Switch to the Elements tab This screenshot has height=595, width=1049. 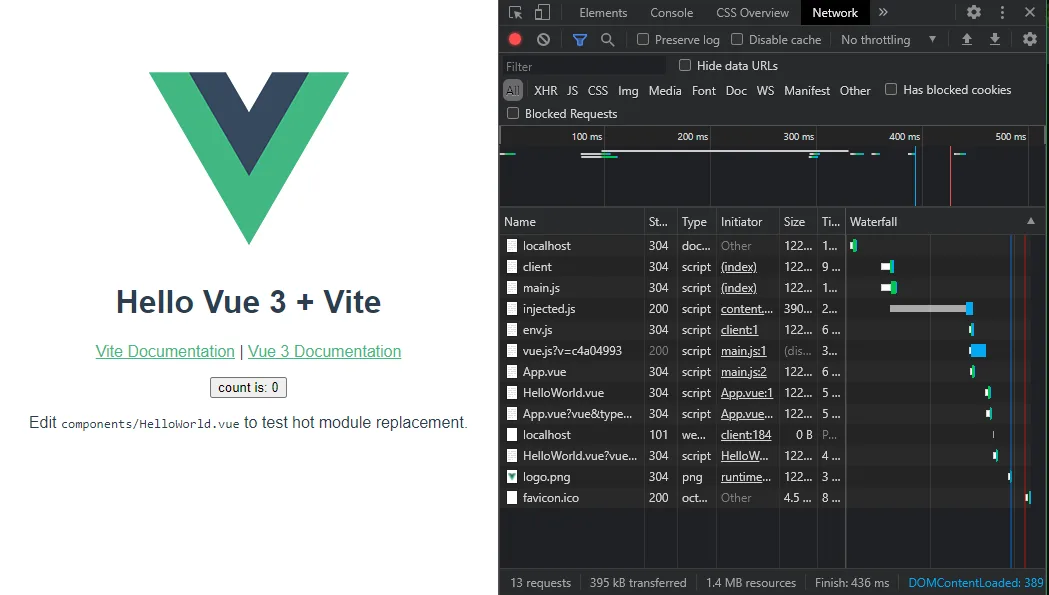click(603, 12)
